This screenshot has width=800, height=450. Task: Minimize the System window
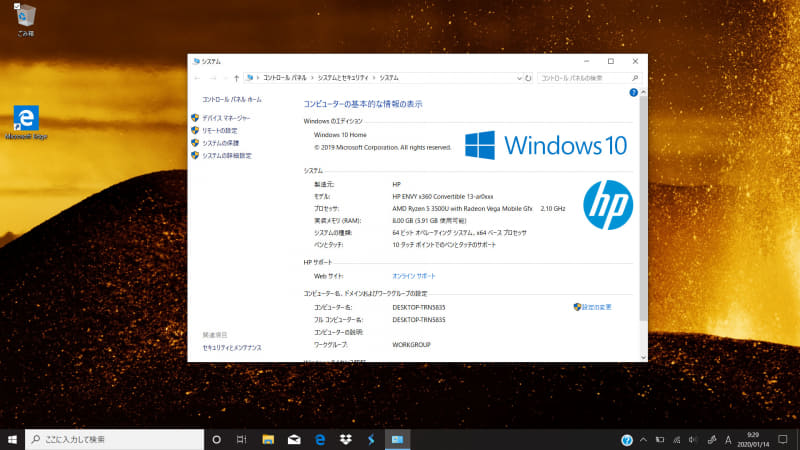(587, 61)
